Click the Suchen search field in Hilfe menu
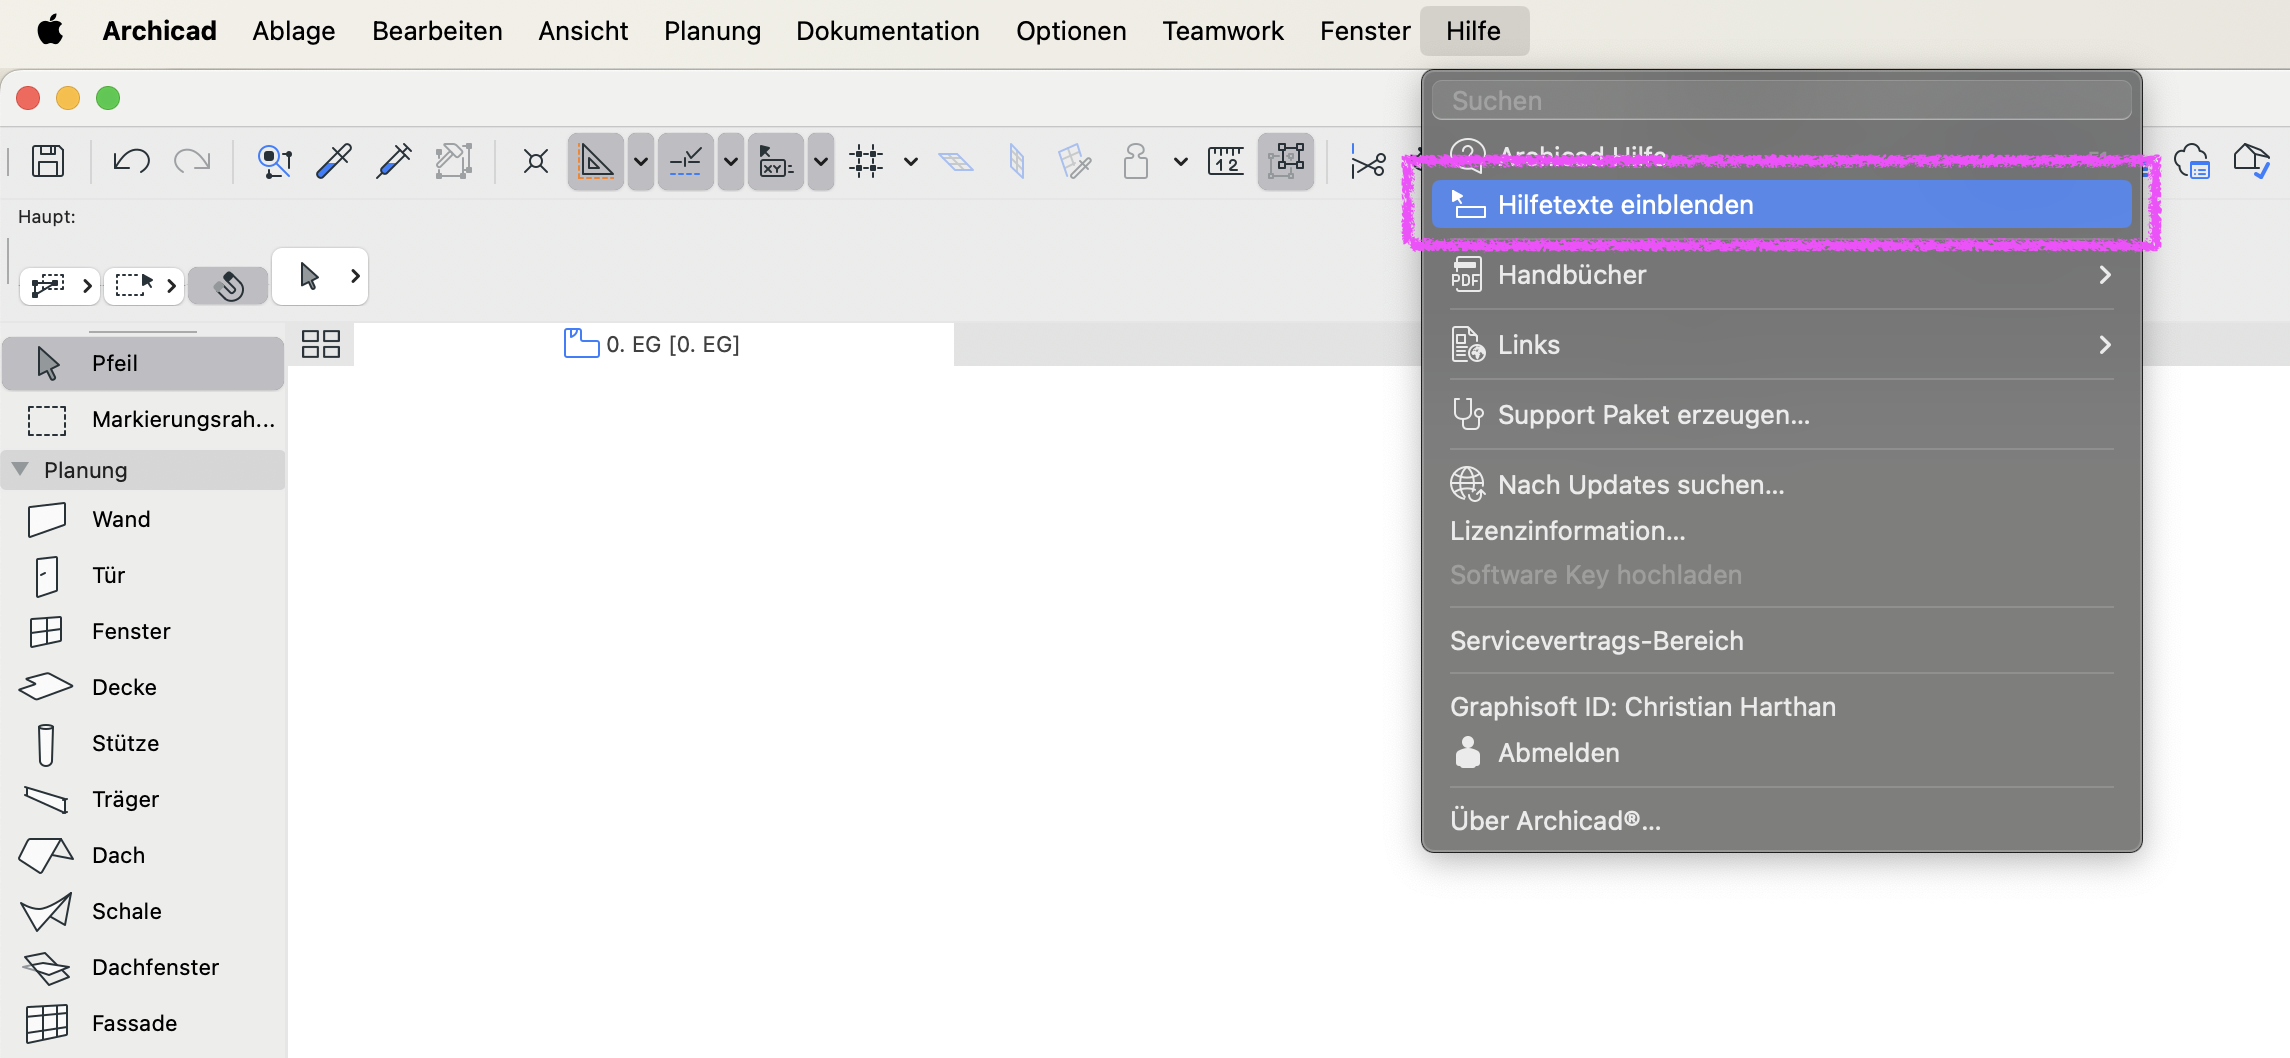The width and height of the screenshot is (2290, 1058). click(x=1782, y=100)
